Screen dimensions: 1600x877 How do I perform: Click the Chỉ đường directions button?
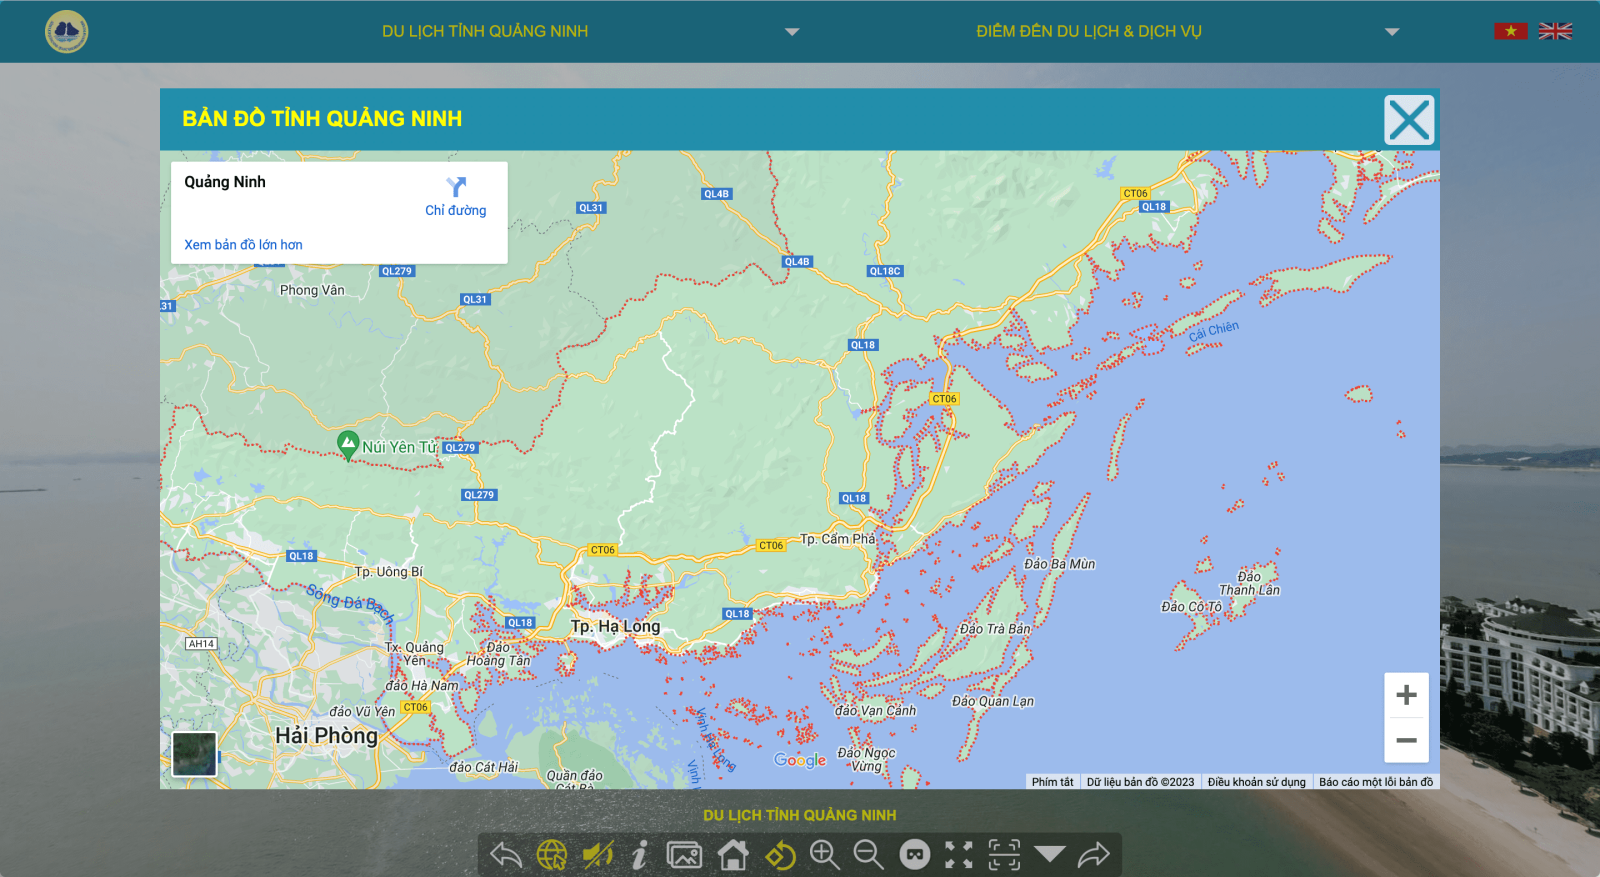coord(456,197)
